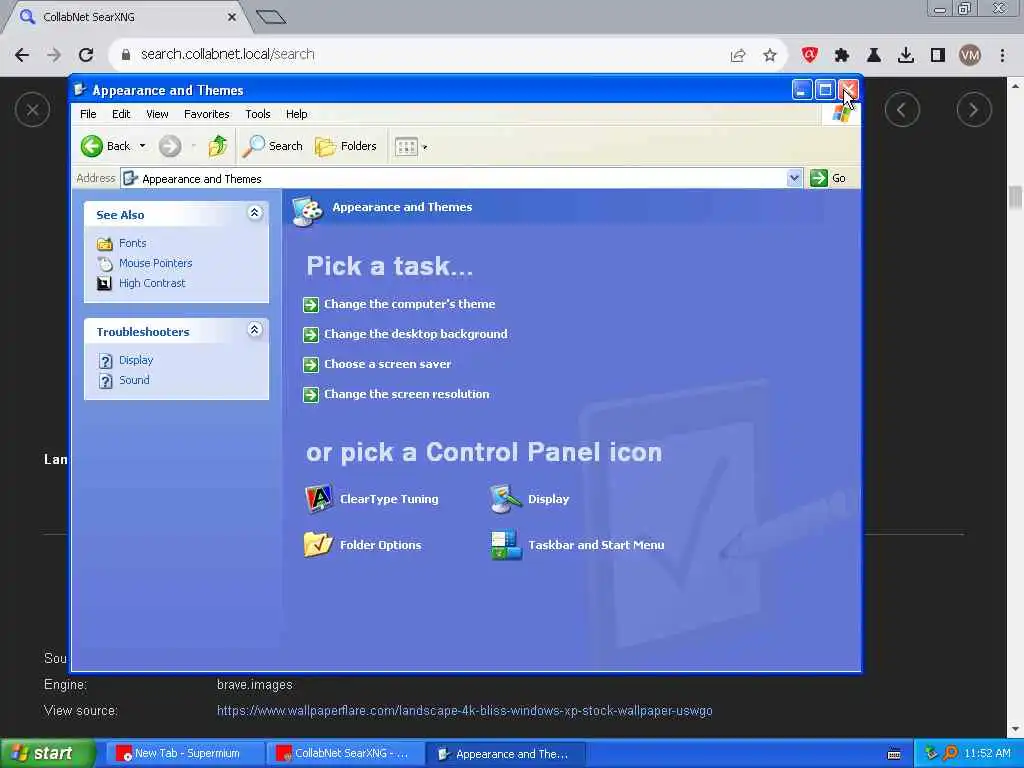Collapse the See Also panel
The width and height of the screenshot is (1024, 768).
click(x=255, y=213)
